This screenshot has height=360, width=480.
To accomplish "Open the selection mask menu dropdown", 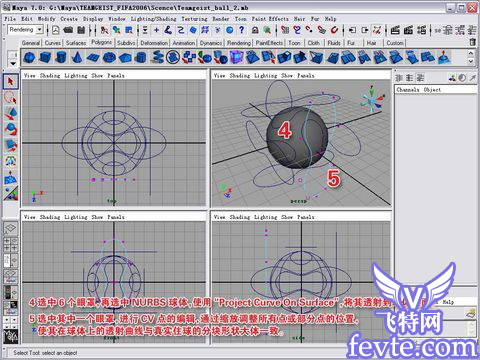I will [145, 30].
